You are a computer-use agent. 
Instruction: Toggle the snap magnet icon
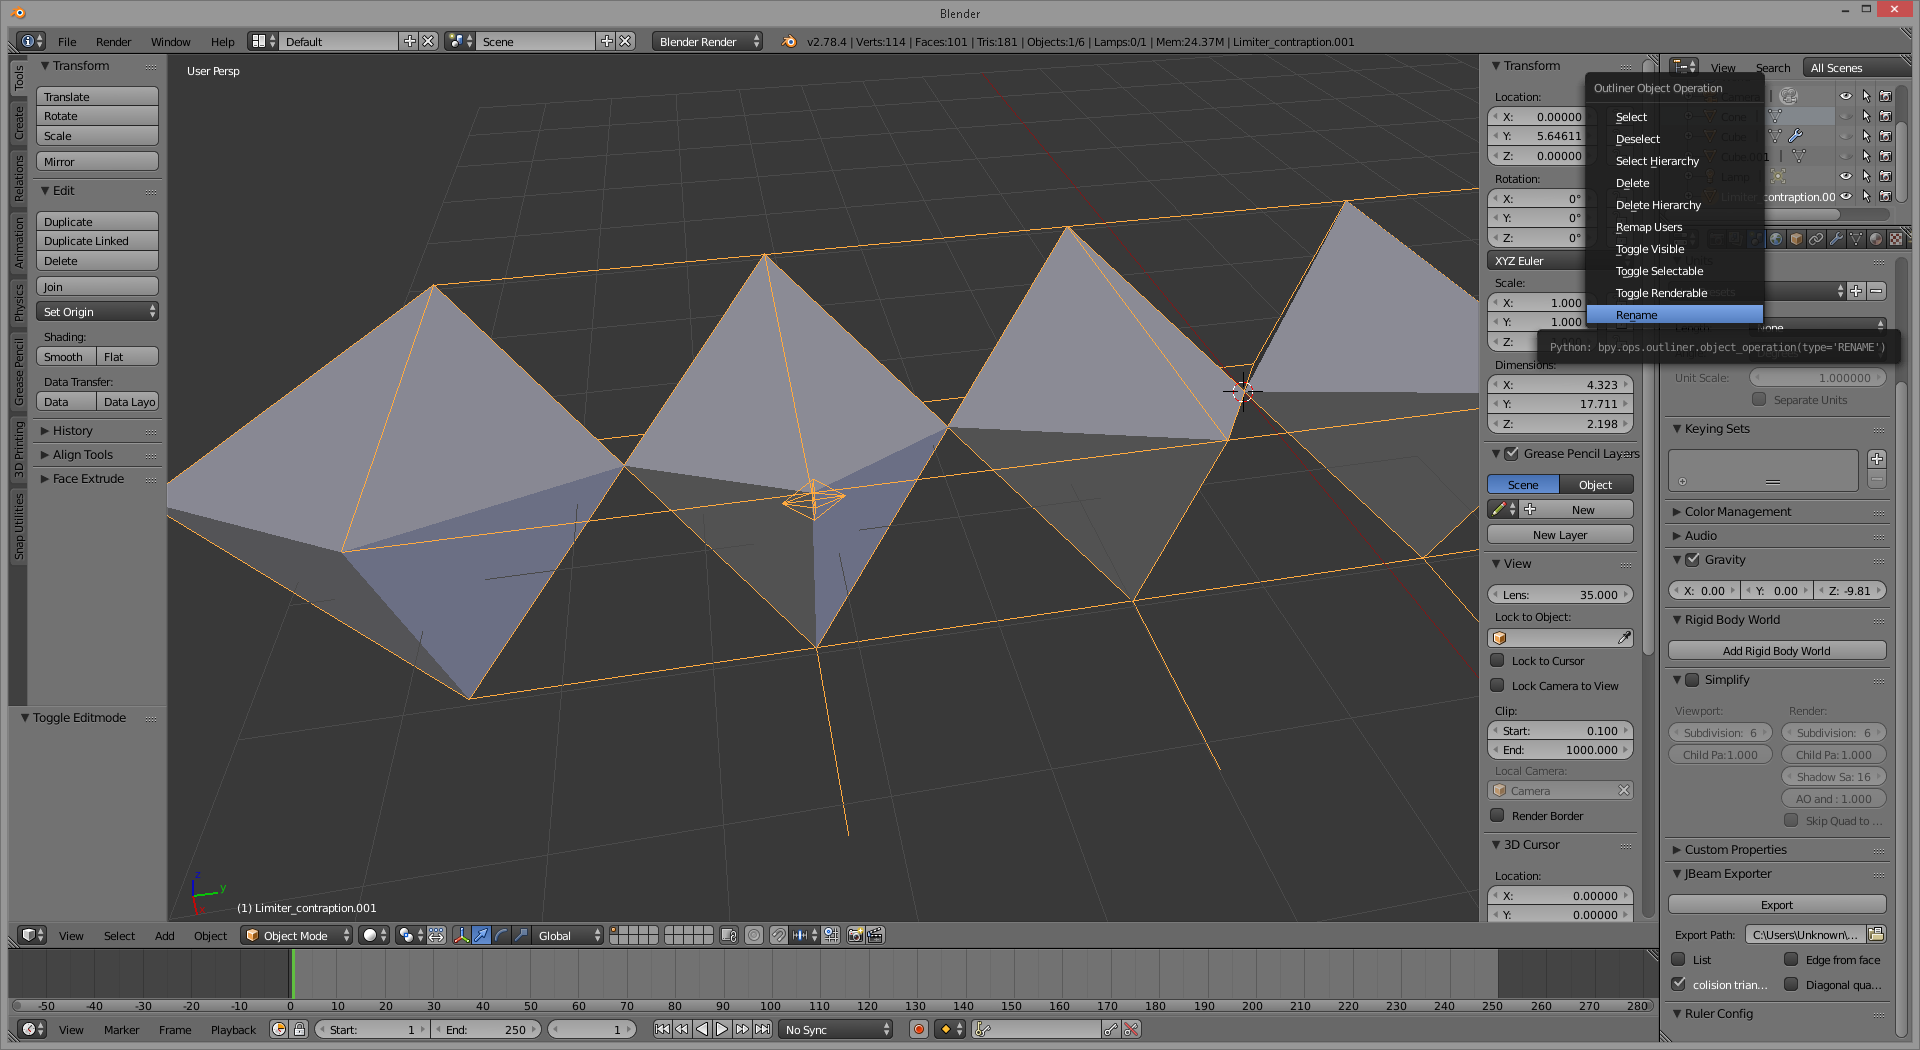coord(778,935)
